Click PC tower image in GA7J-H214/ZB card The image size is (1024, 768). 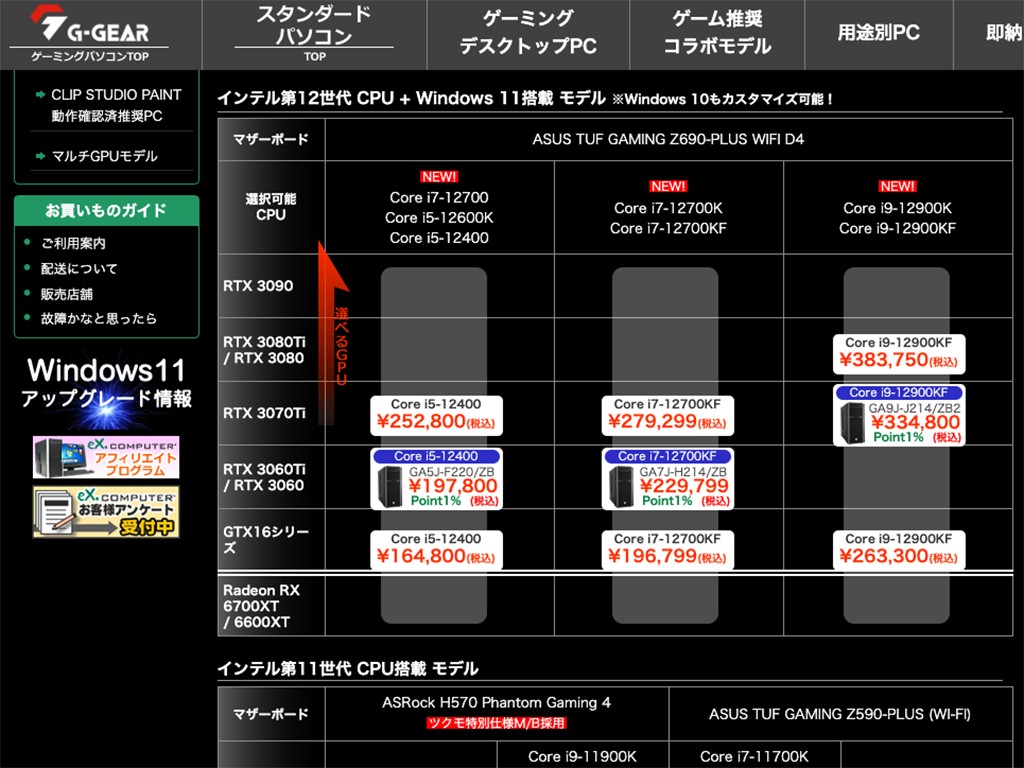621,487
